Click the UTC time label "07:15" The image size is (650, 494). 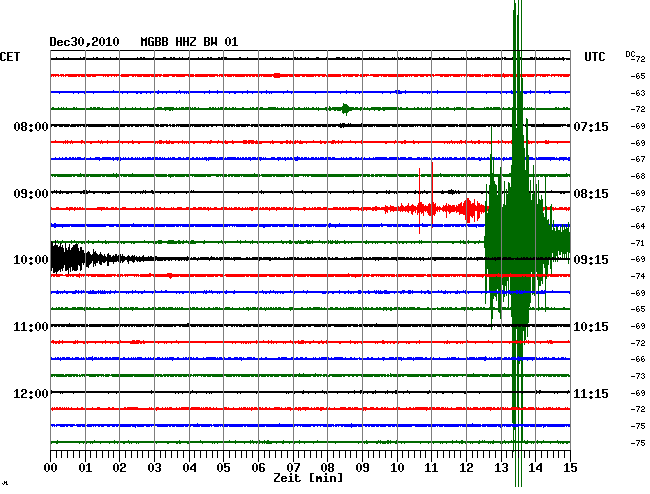[591, 126]
